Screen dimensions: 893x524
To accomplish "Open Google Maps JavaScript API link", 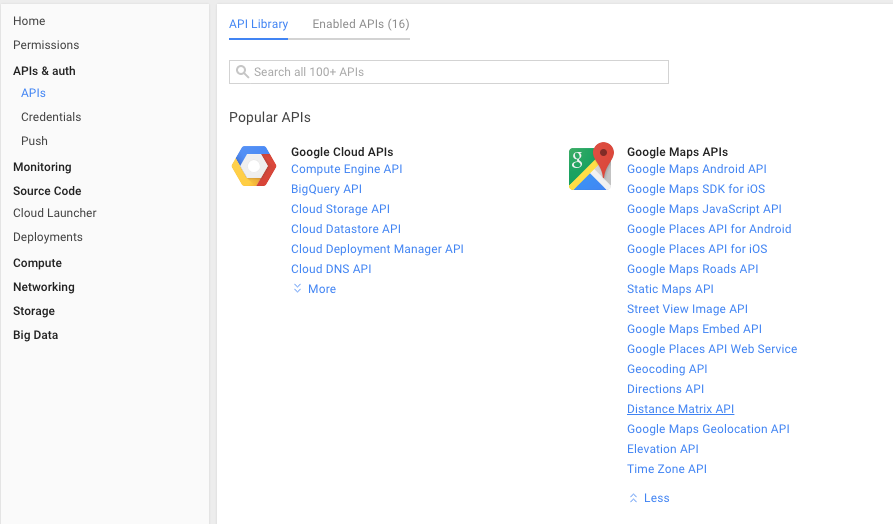I will [704, 209].
